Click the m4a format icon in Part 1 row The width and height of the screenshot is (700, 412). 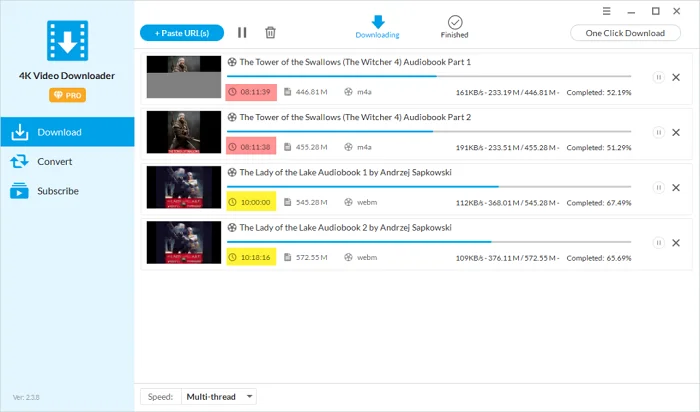click(348, 92)
